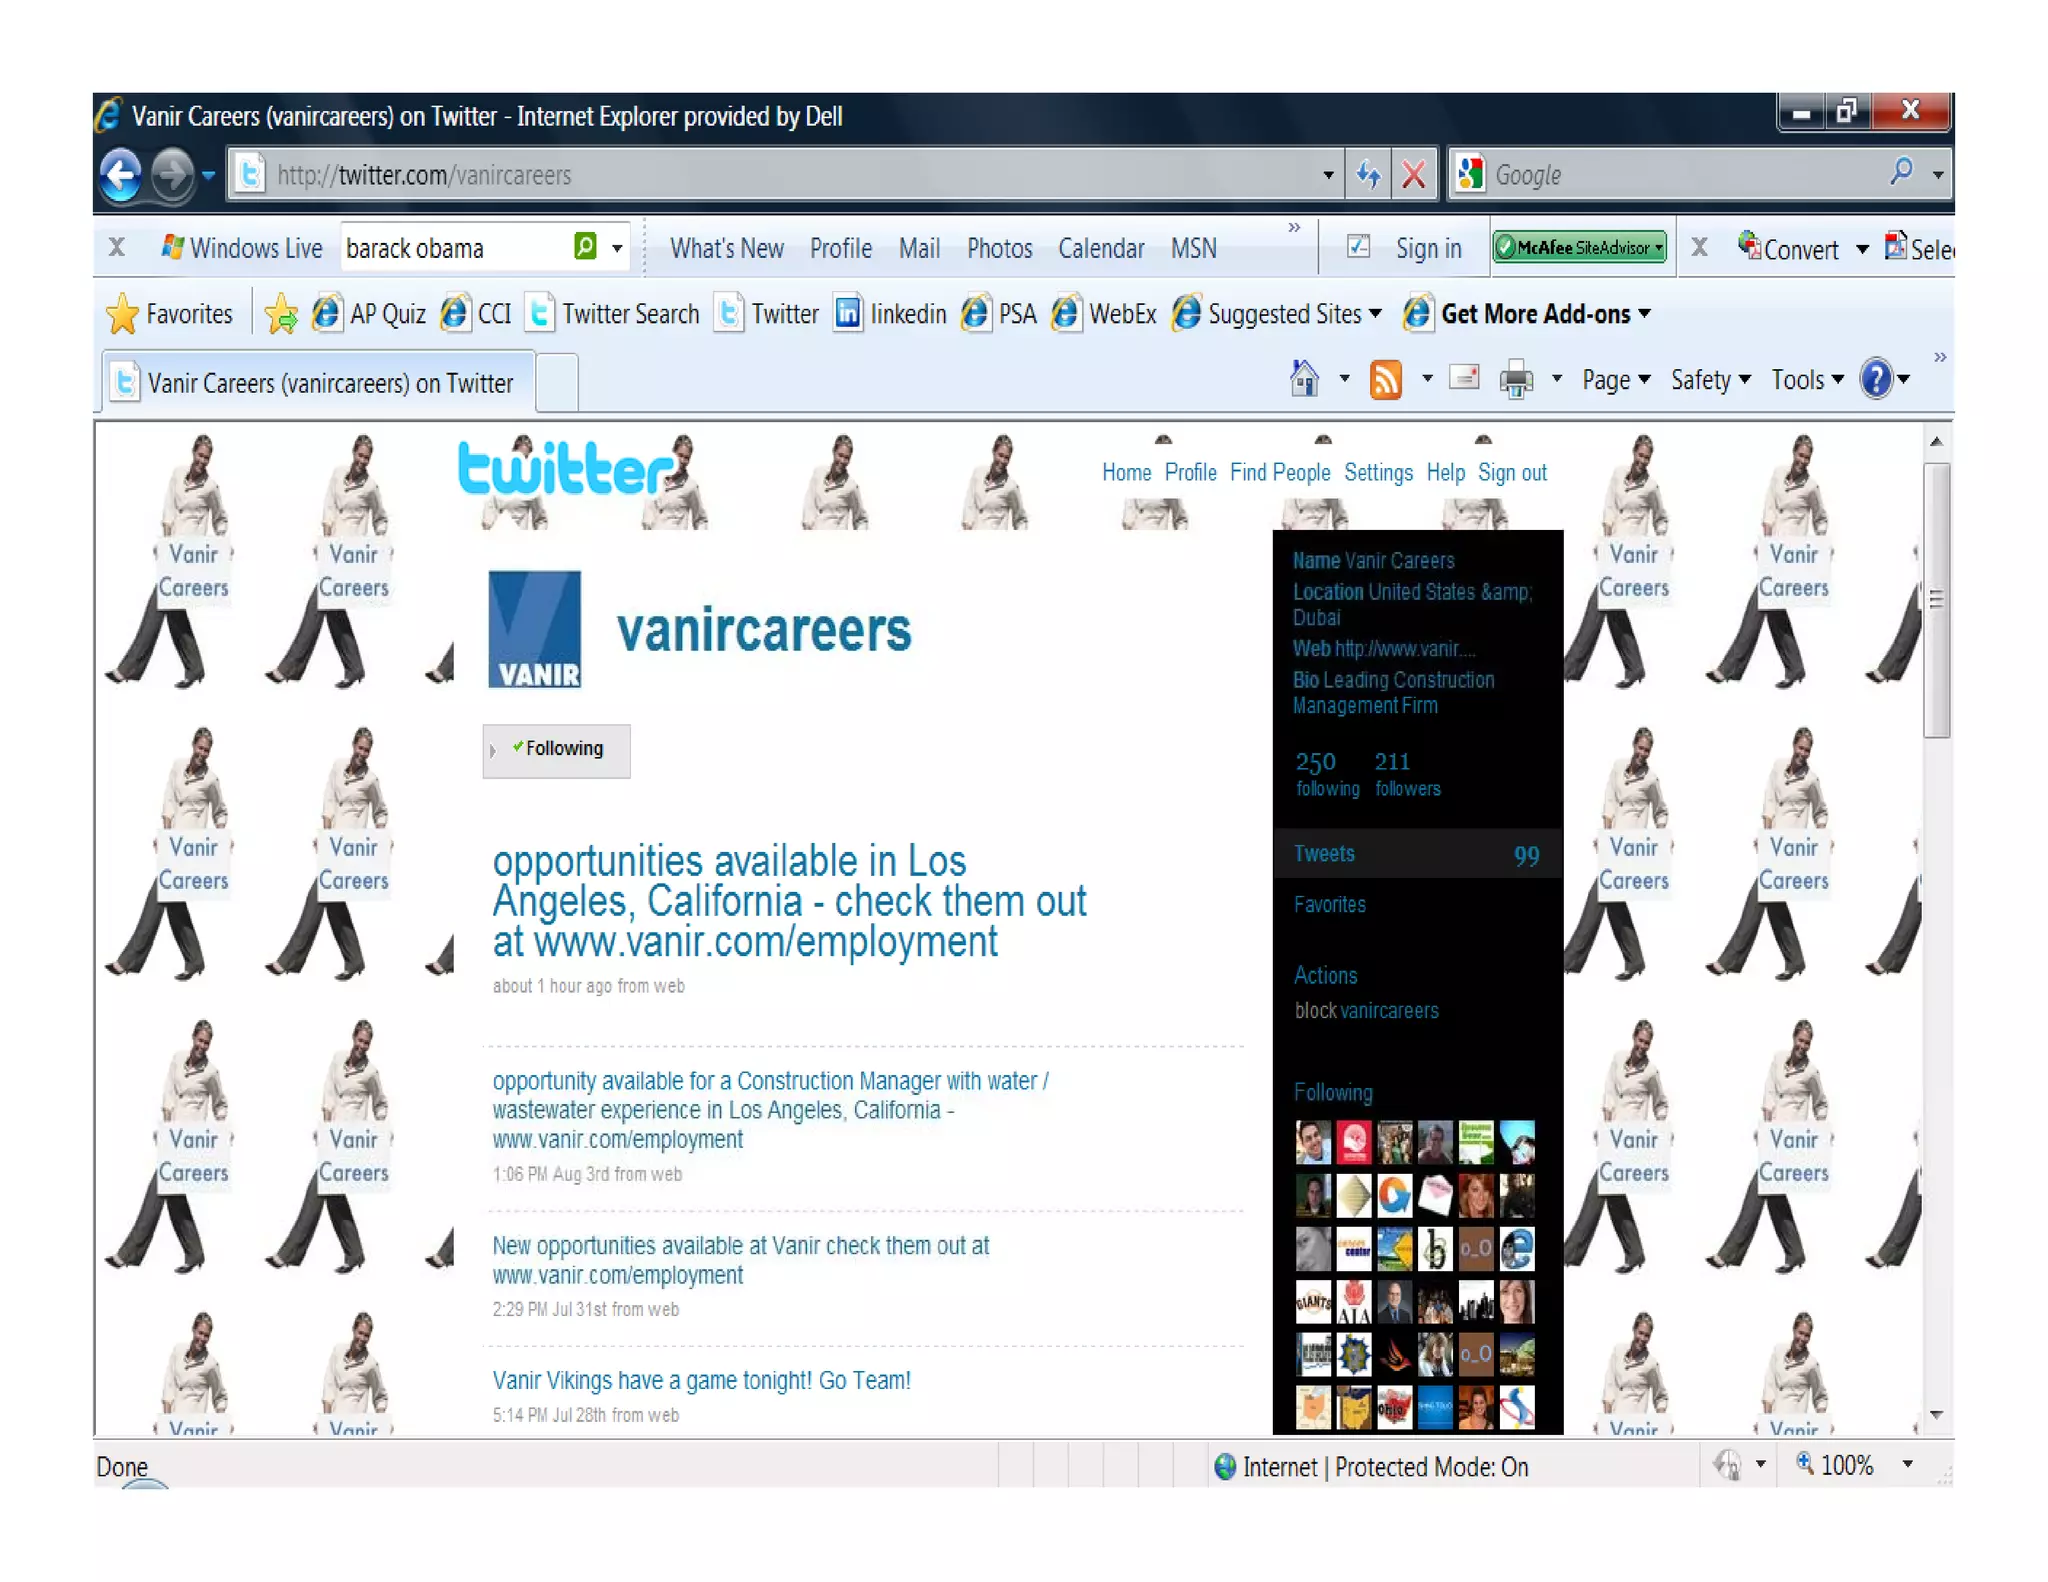Click the Read Mail envelope icon

1464,378
